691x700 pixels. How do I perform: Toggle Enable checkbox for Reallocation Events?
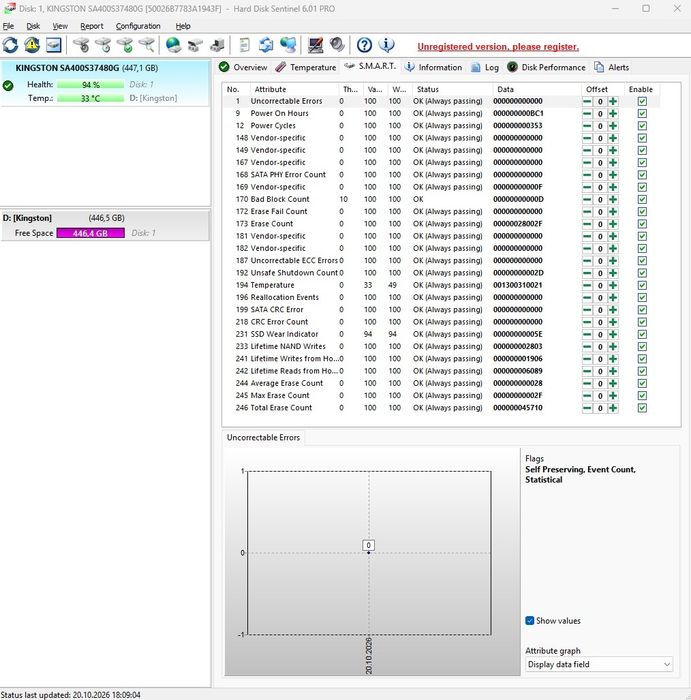point(642,298)
